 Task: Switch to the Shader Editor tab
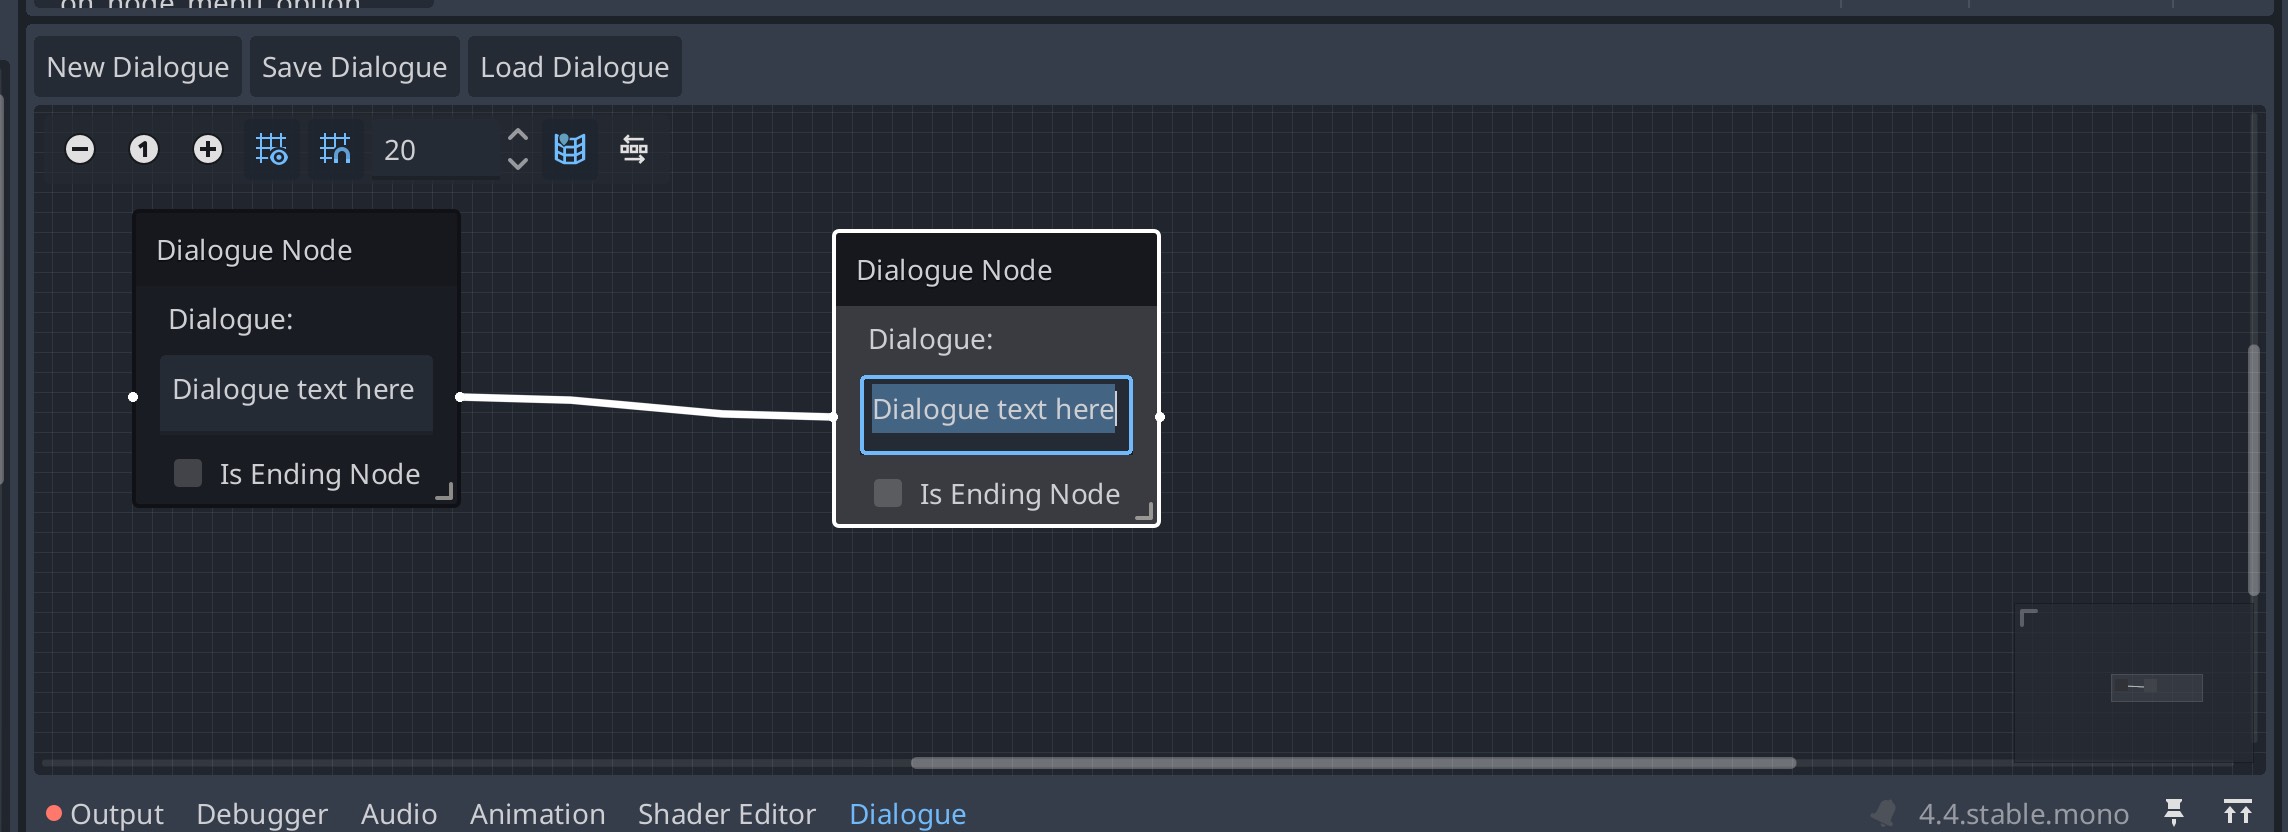727,814
